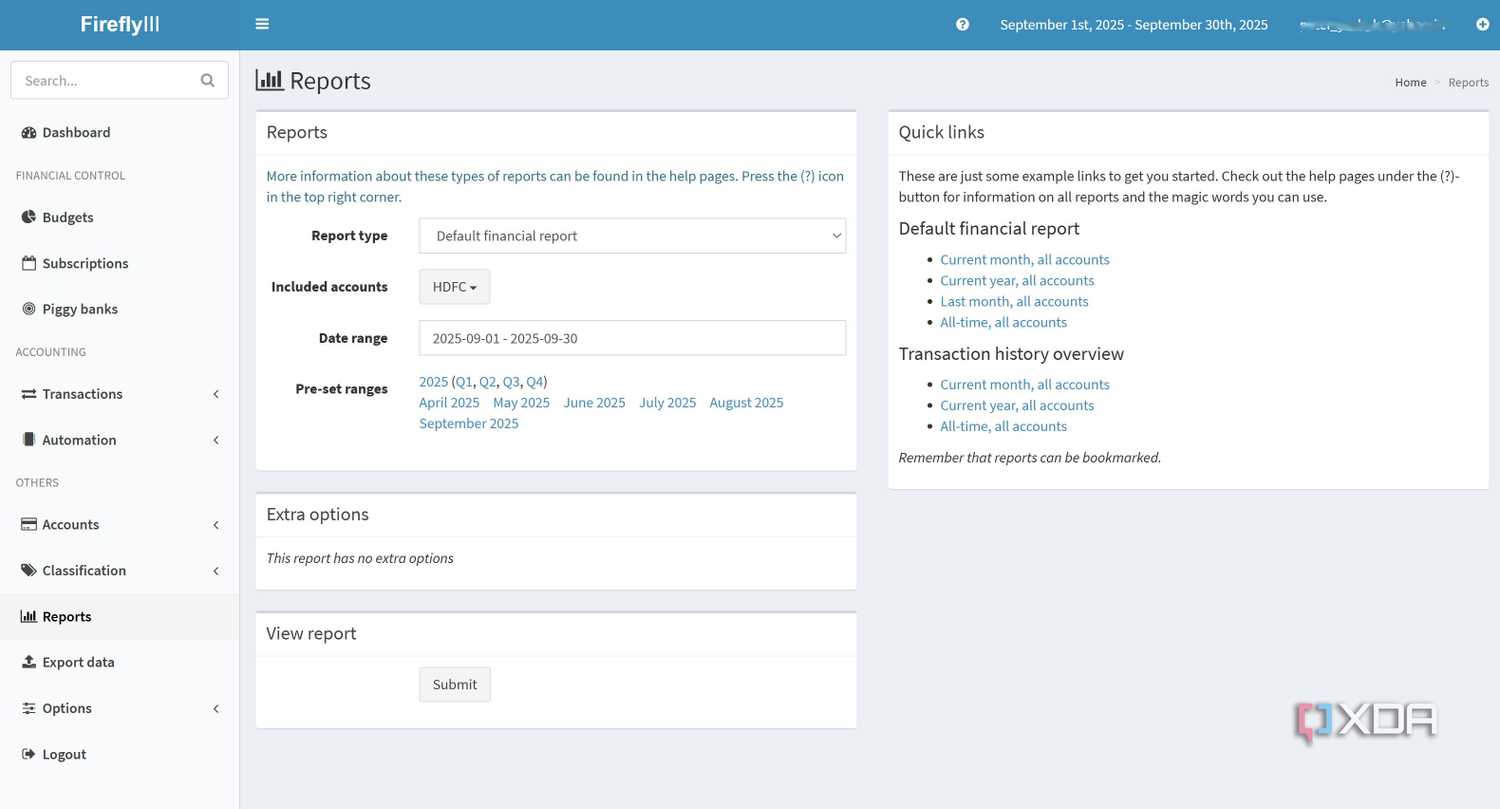Open help via the question mark icon
The height and width of the screenshot is (809, 1500).
click(x=962, y=24)
